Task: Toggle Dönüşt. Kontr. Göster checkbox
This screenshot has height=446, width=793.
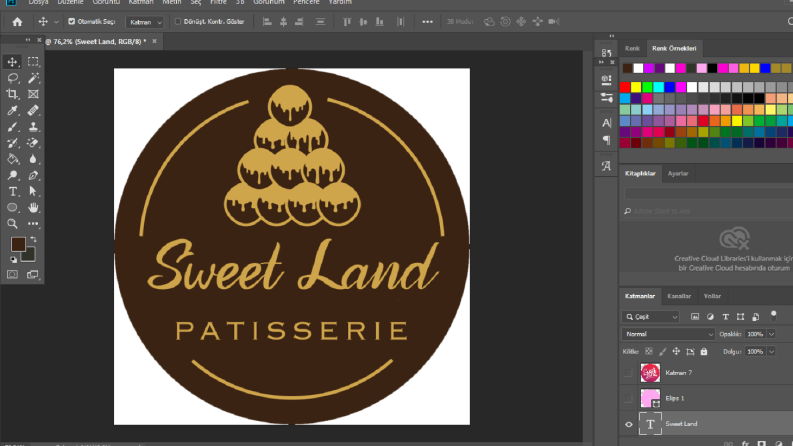Action: pos(178,22)
